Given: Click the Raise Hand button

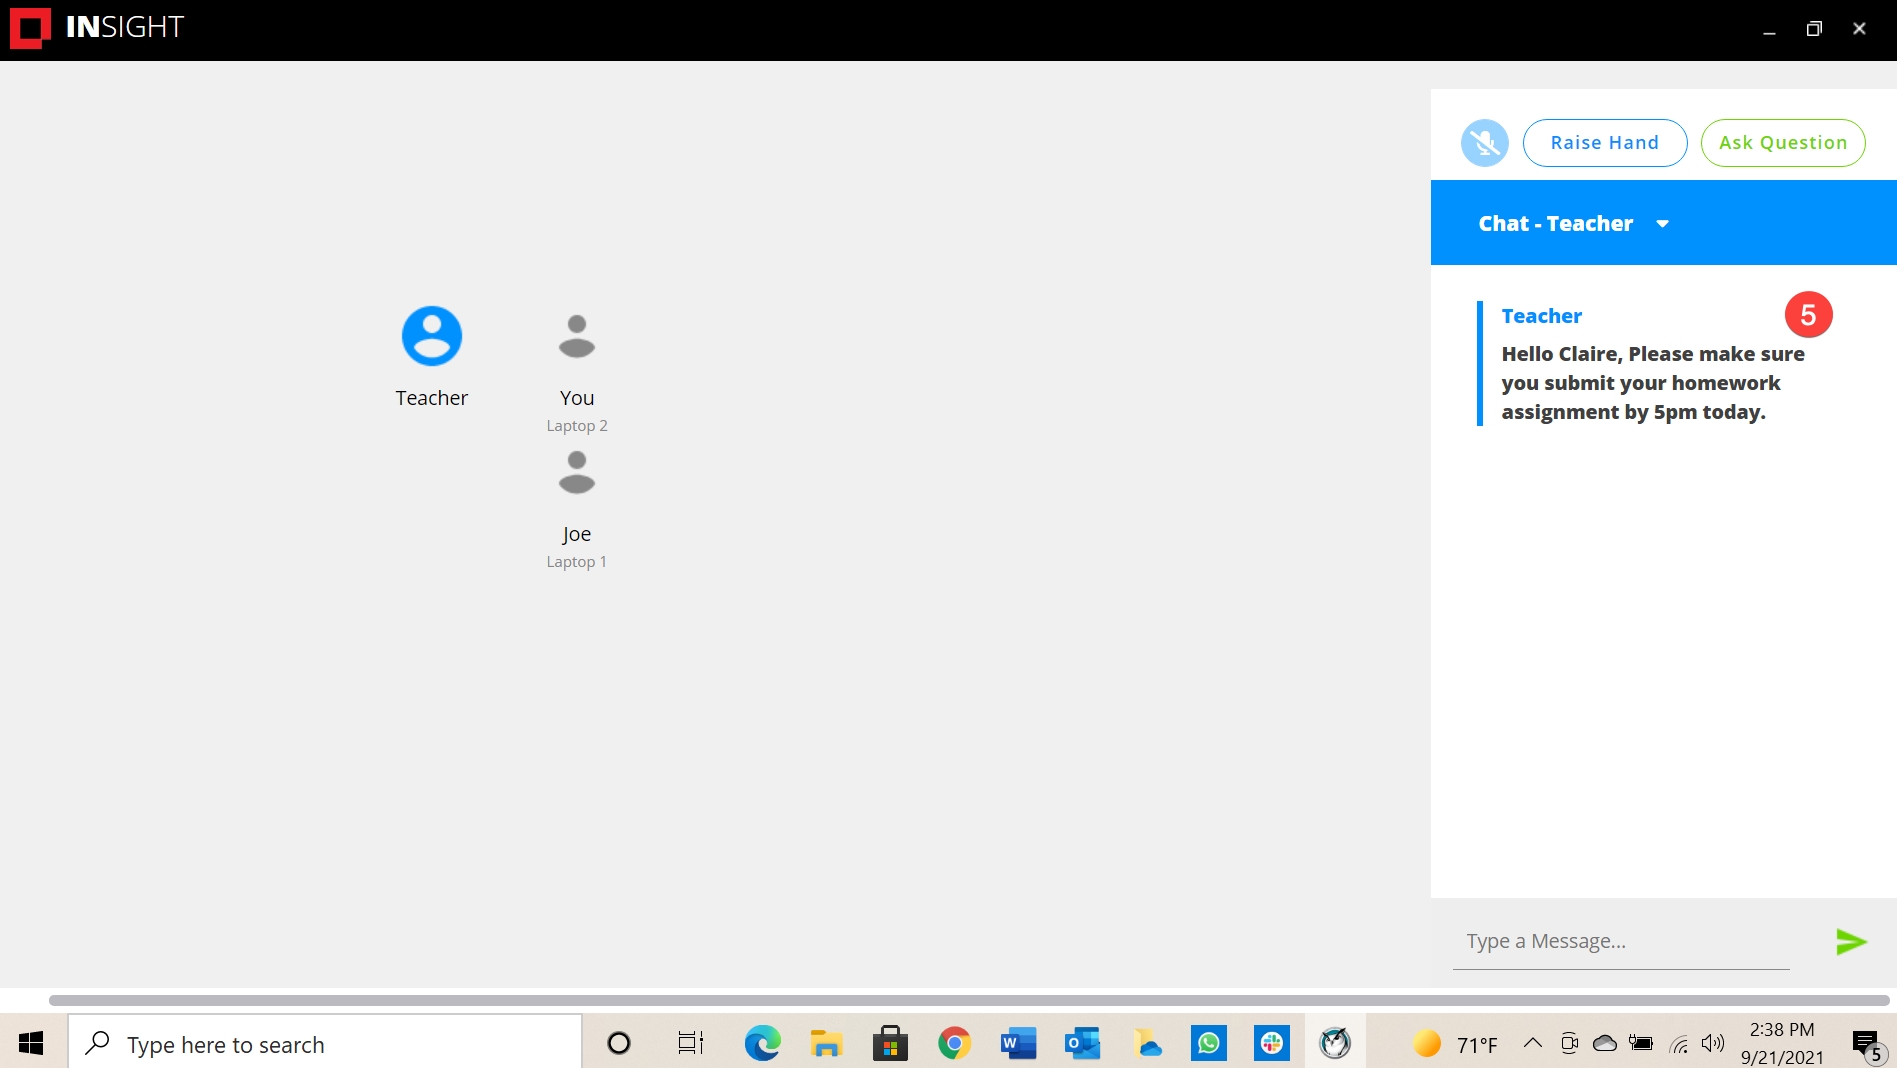Looking at the screenshot, I should point(1604,143).
